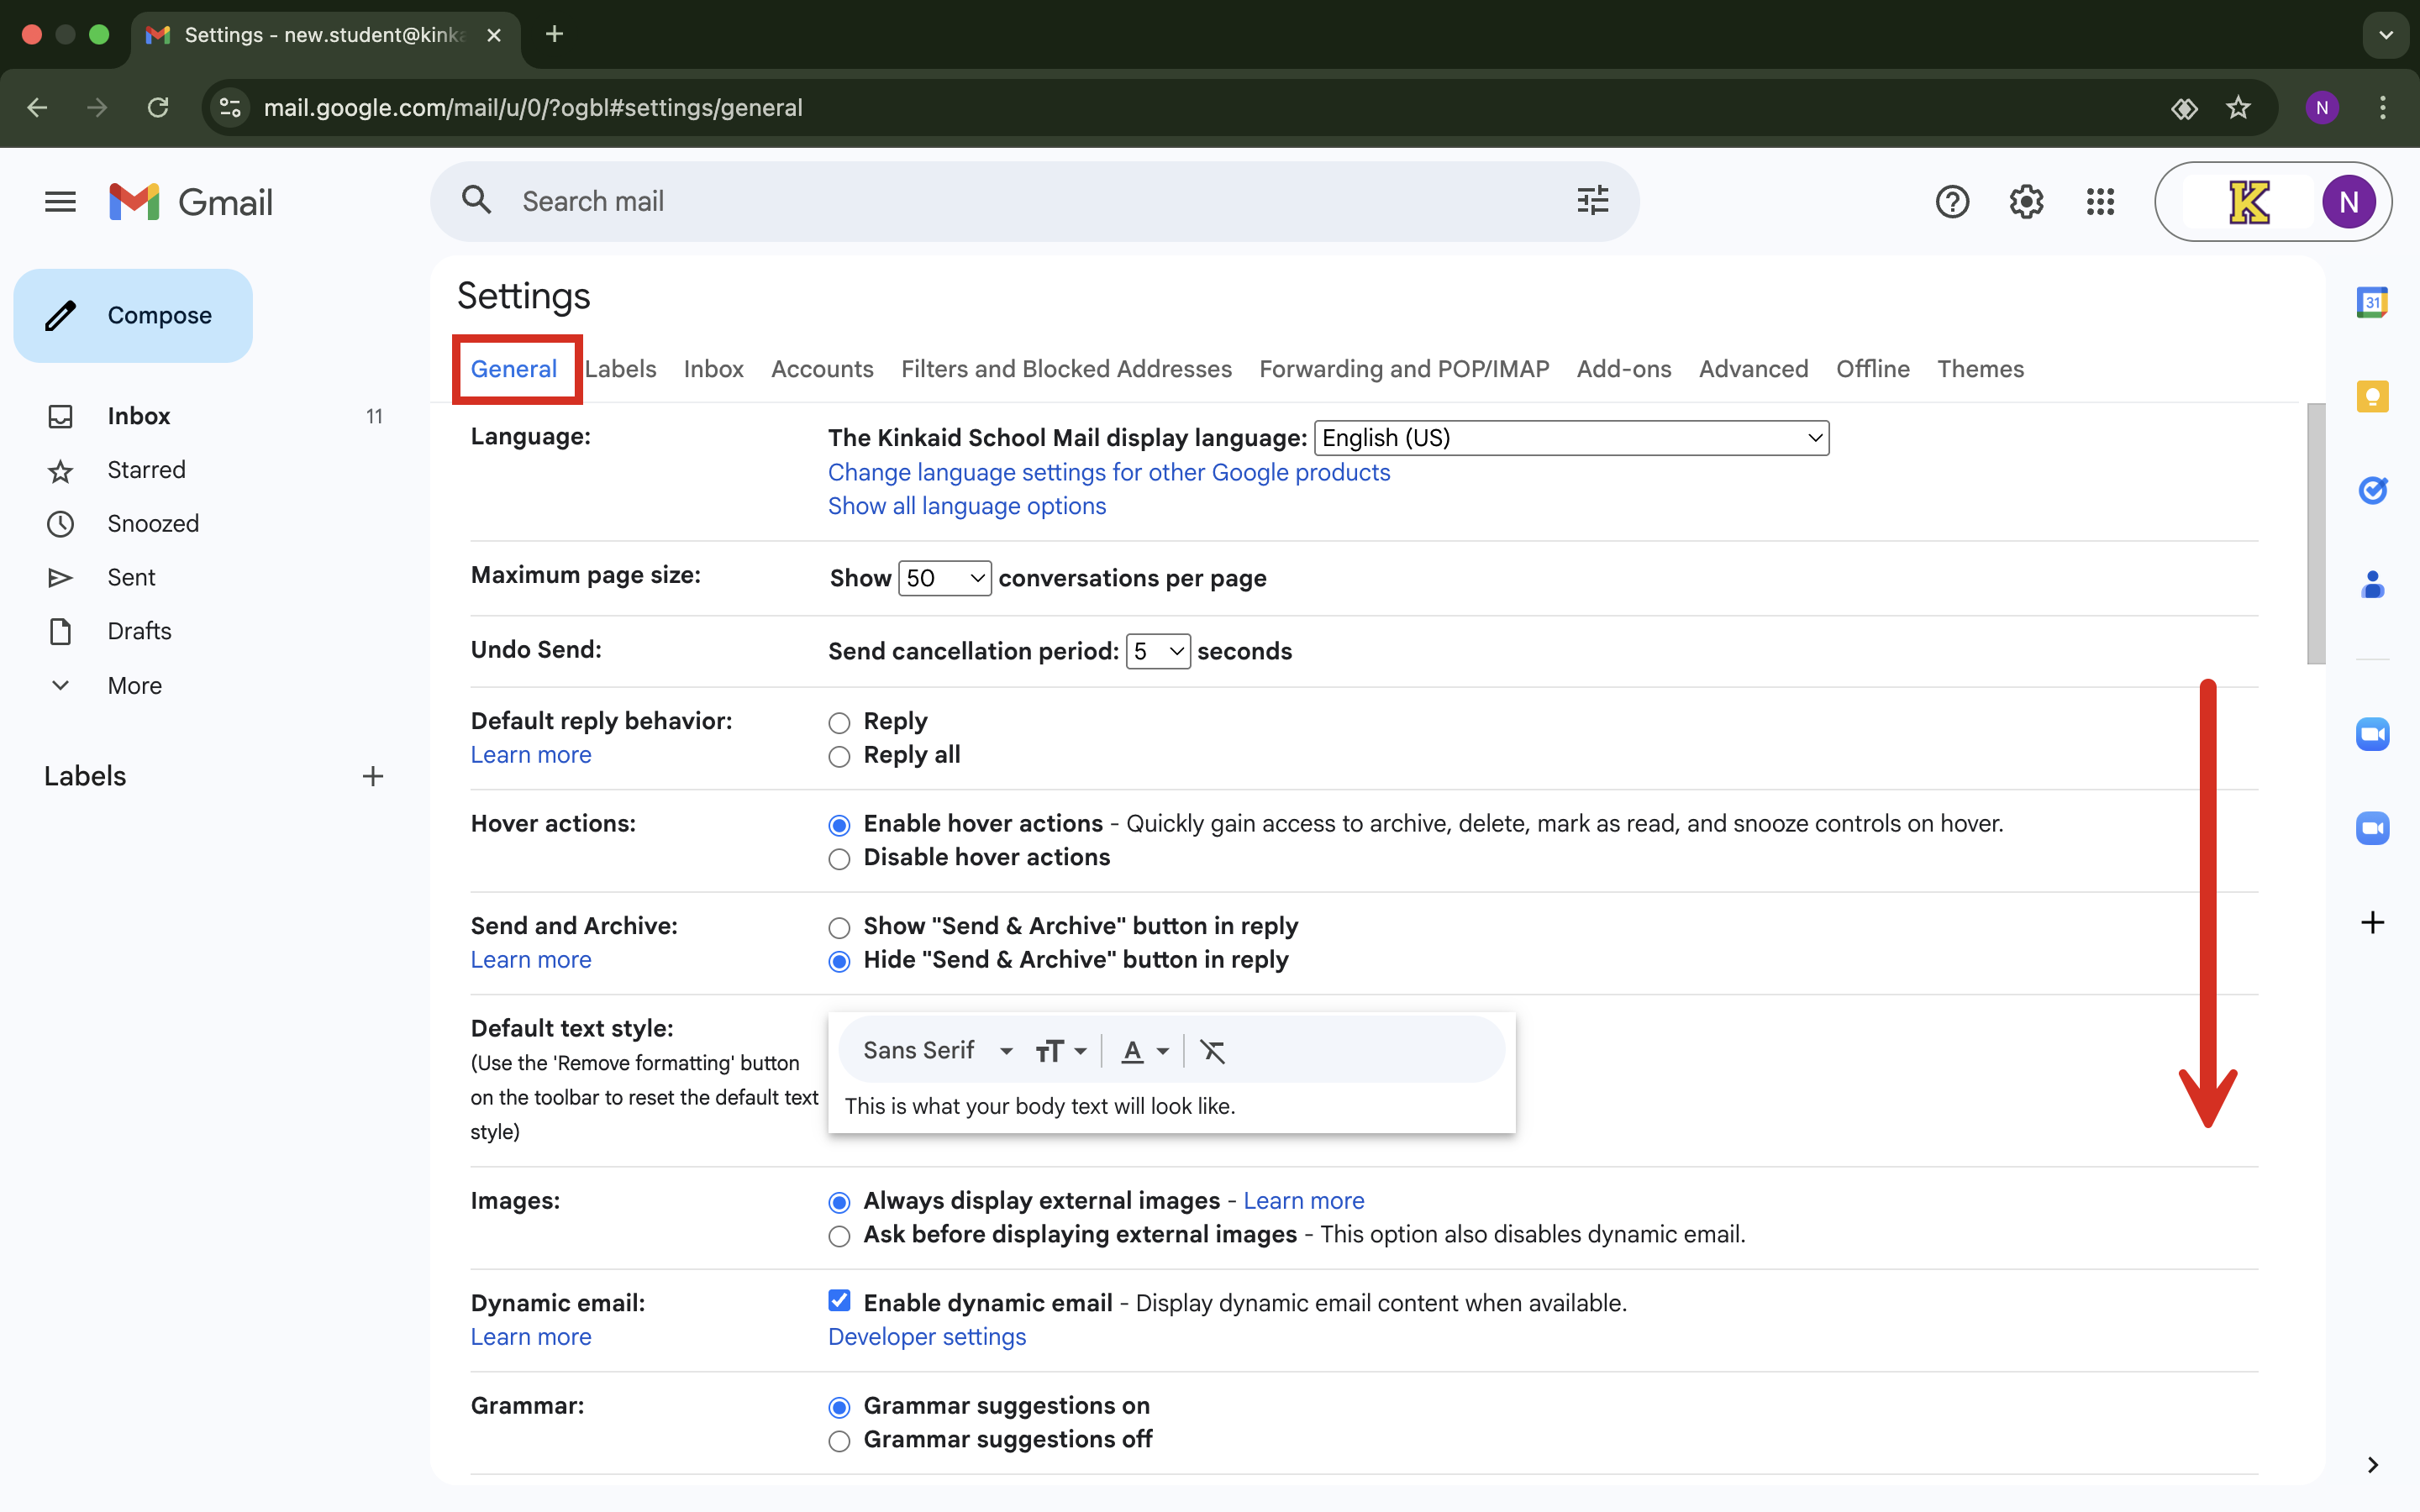Open Google Tasks in side panel
This screenshot has width=2420, height=1512.
pos(2372,490)
